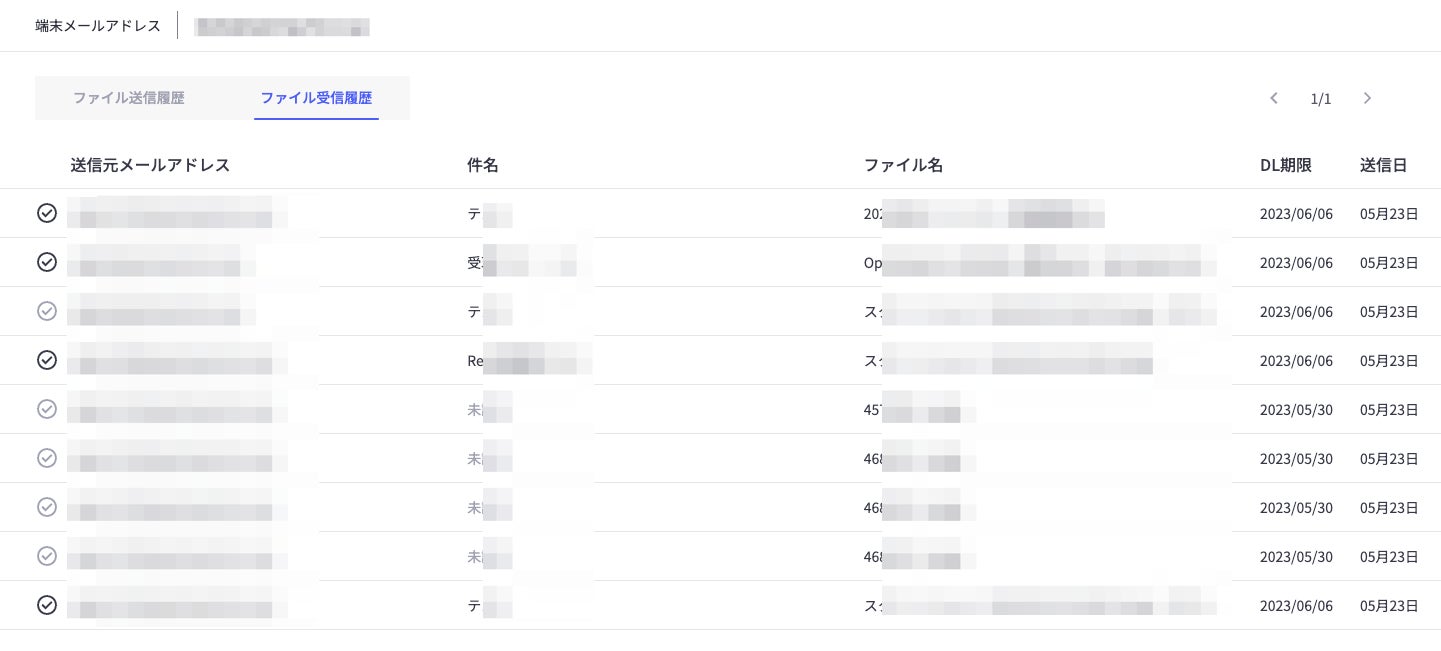The width and height of the screenshot is (1441, 651).
Task: Click the check icon of the 'Re' subject row
Action: point(47,360)
